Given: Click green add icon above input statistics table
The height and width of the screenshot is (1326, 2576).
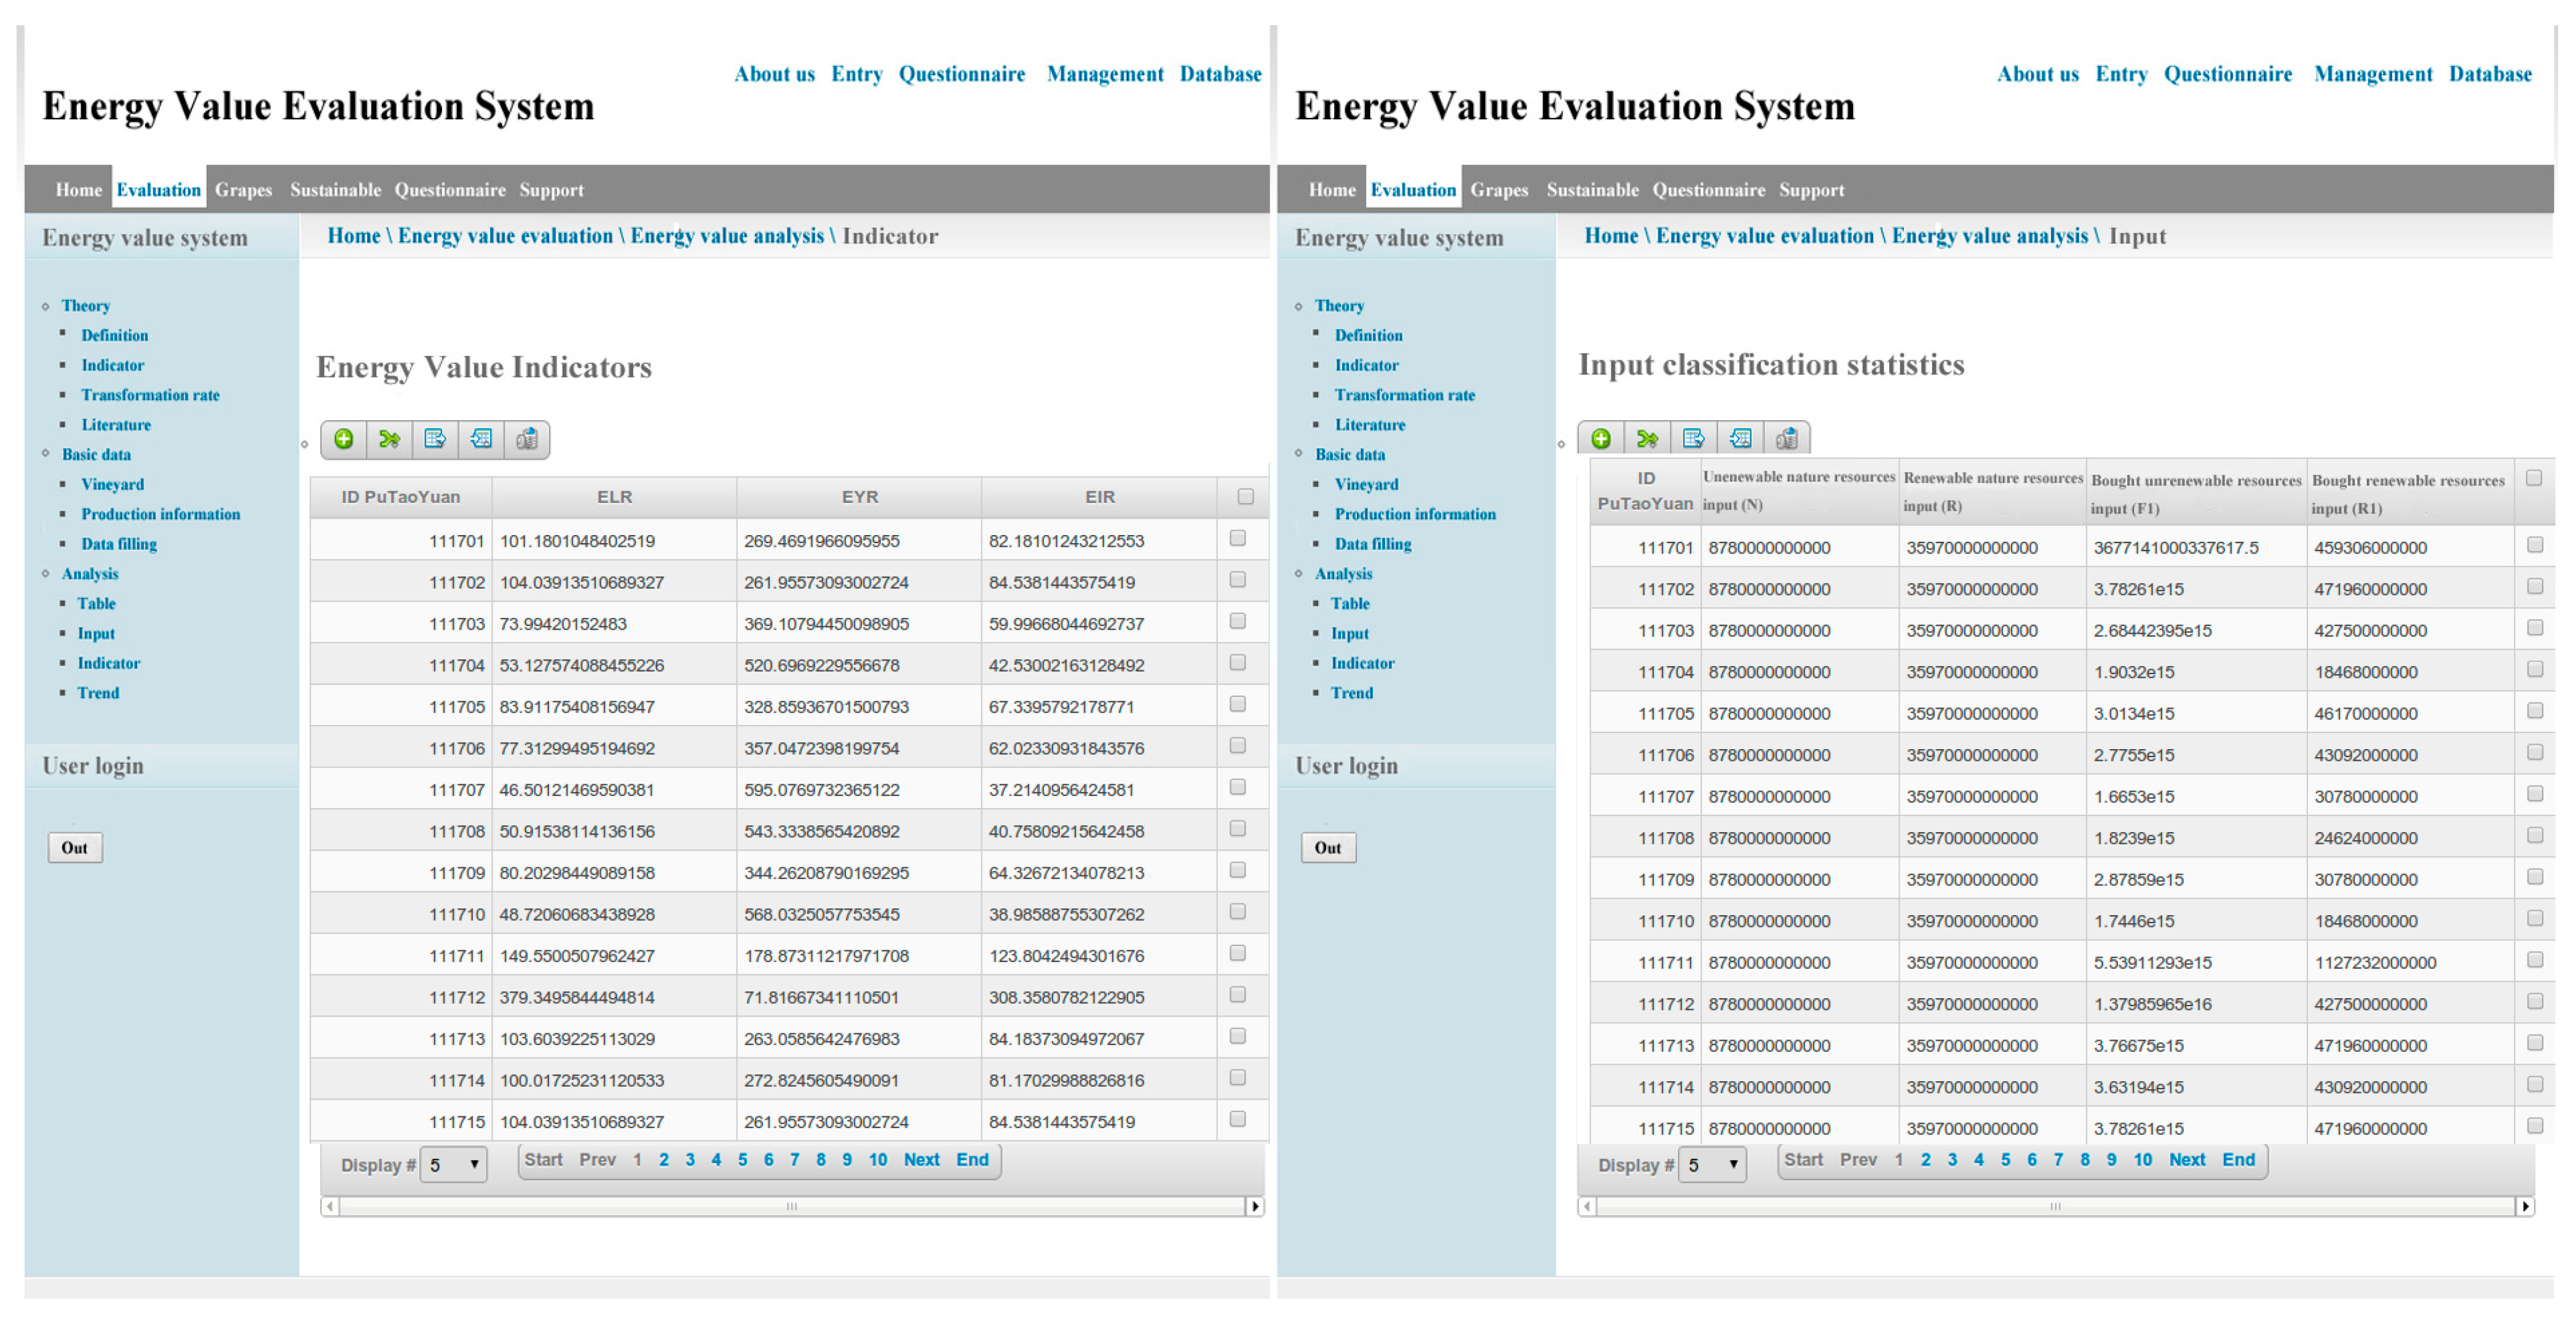Looking at the screenshot, I should [1600, 438].
